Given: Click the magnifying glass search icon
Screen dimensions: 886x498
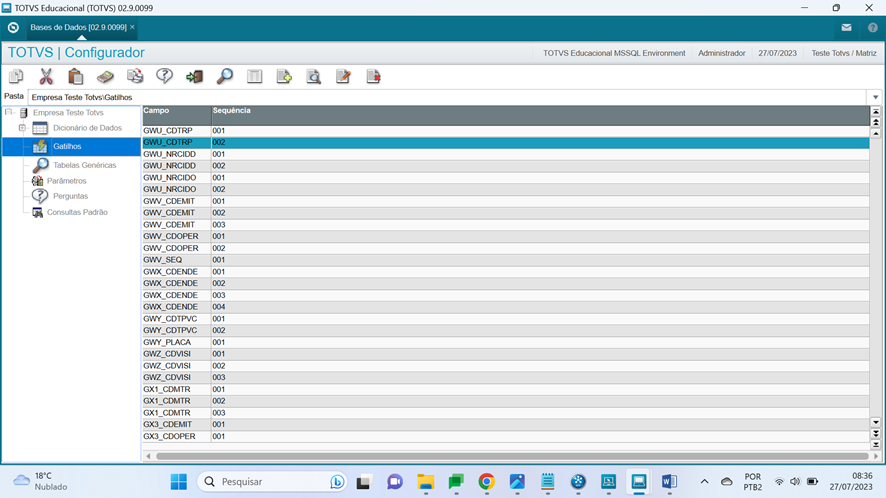Looking at the screenshot, I should 224,76.
